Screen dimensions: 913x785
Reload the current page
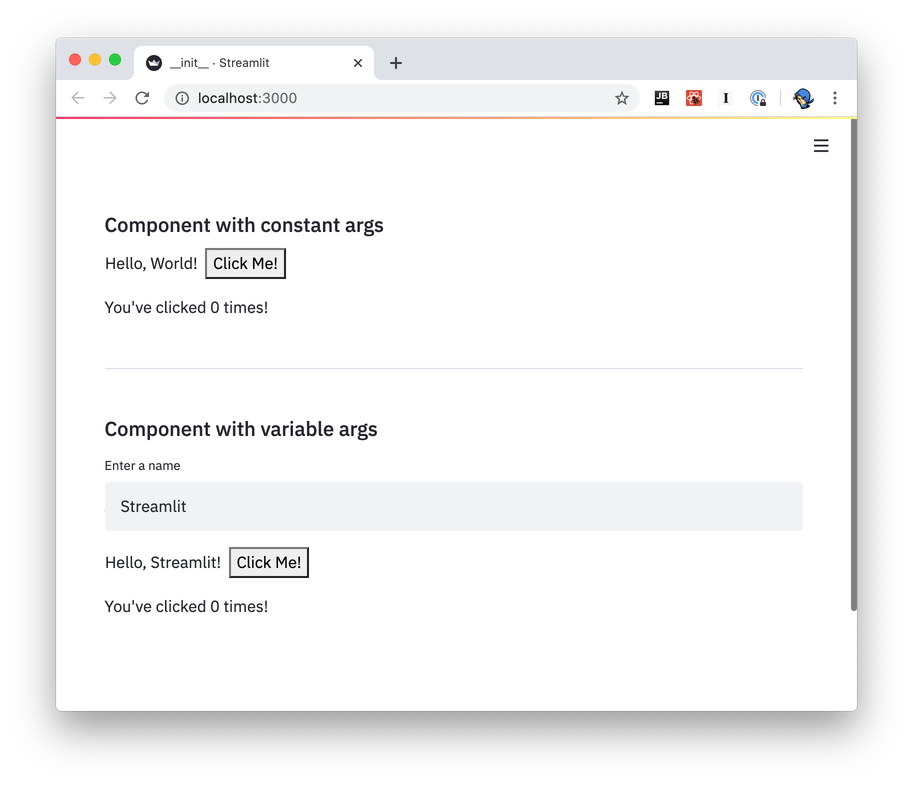point(142,98)
